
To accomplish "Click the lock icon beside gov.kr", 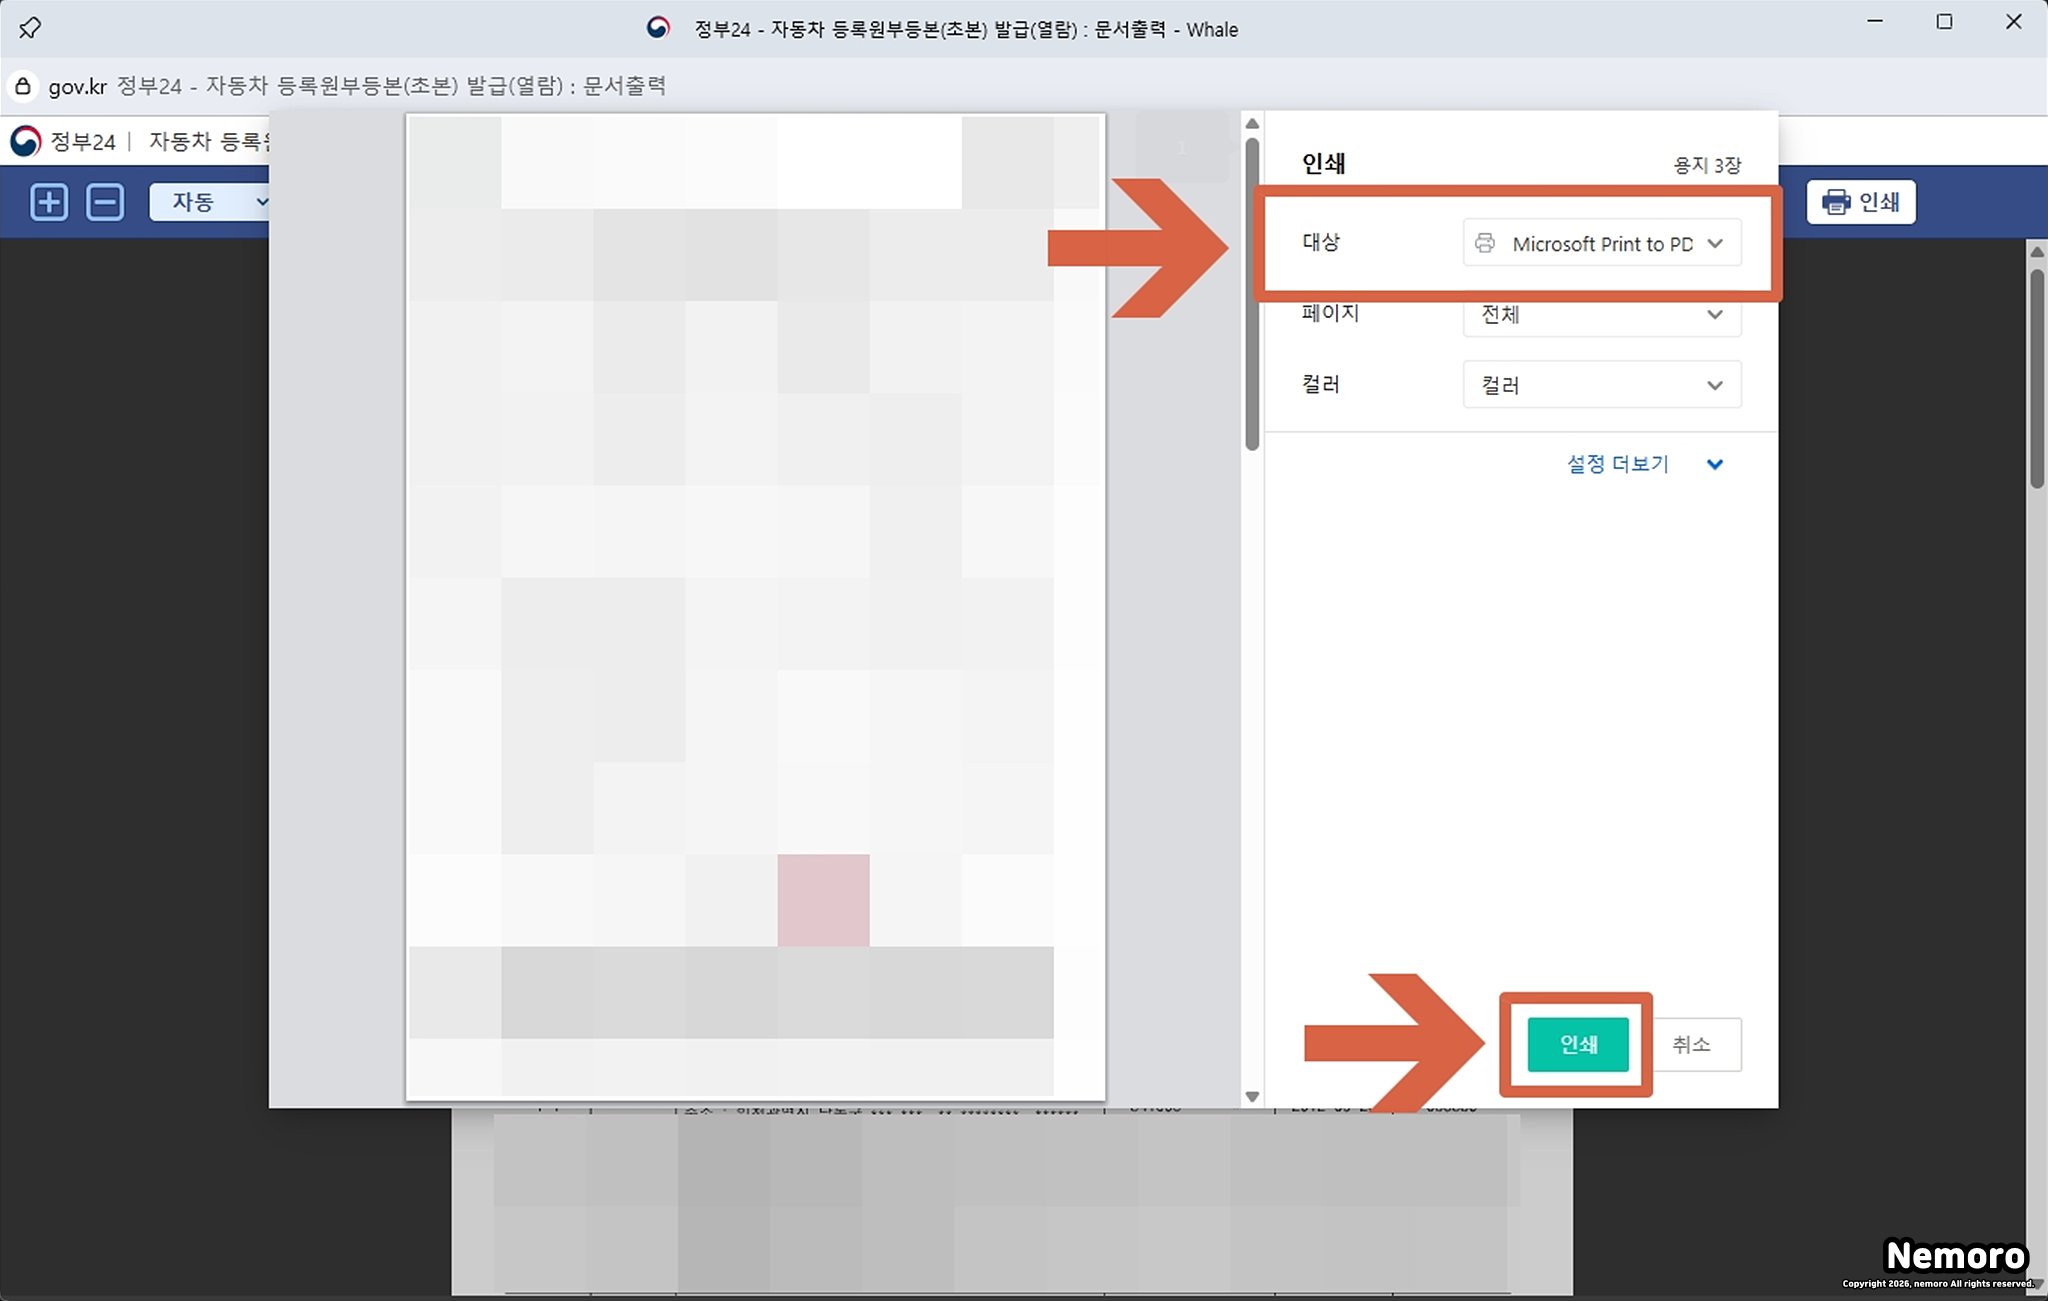I will click(23, 86).
